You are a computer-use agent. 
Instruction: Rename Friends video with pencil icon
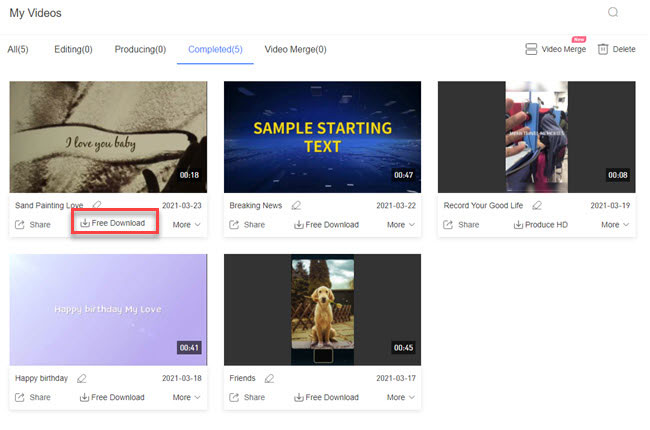[x=269, y=378]
